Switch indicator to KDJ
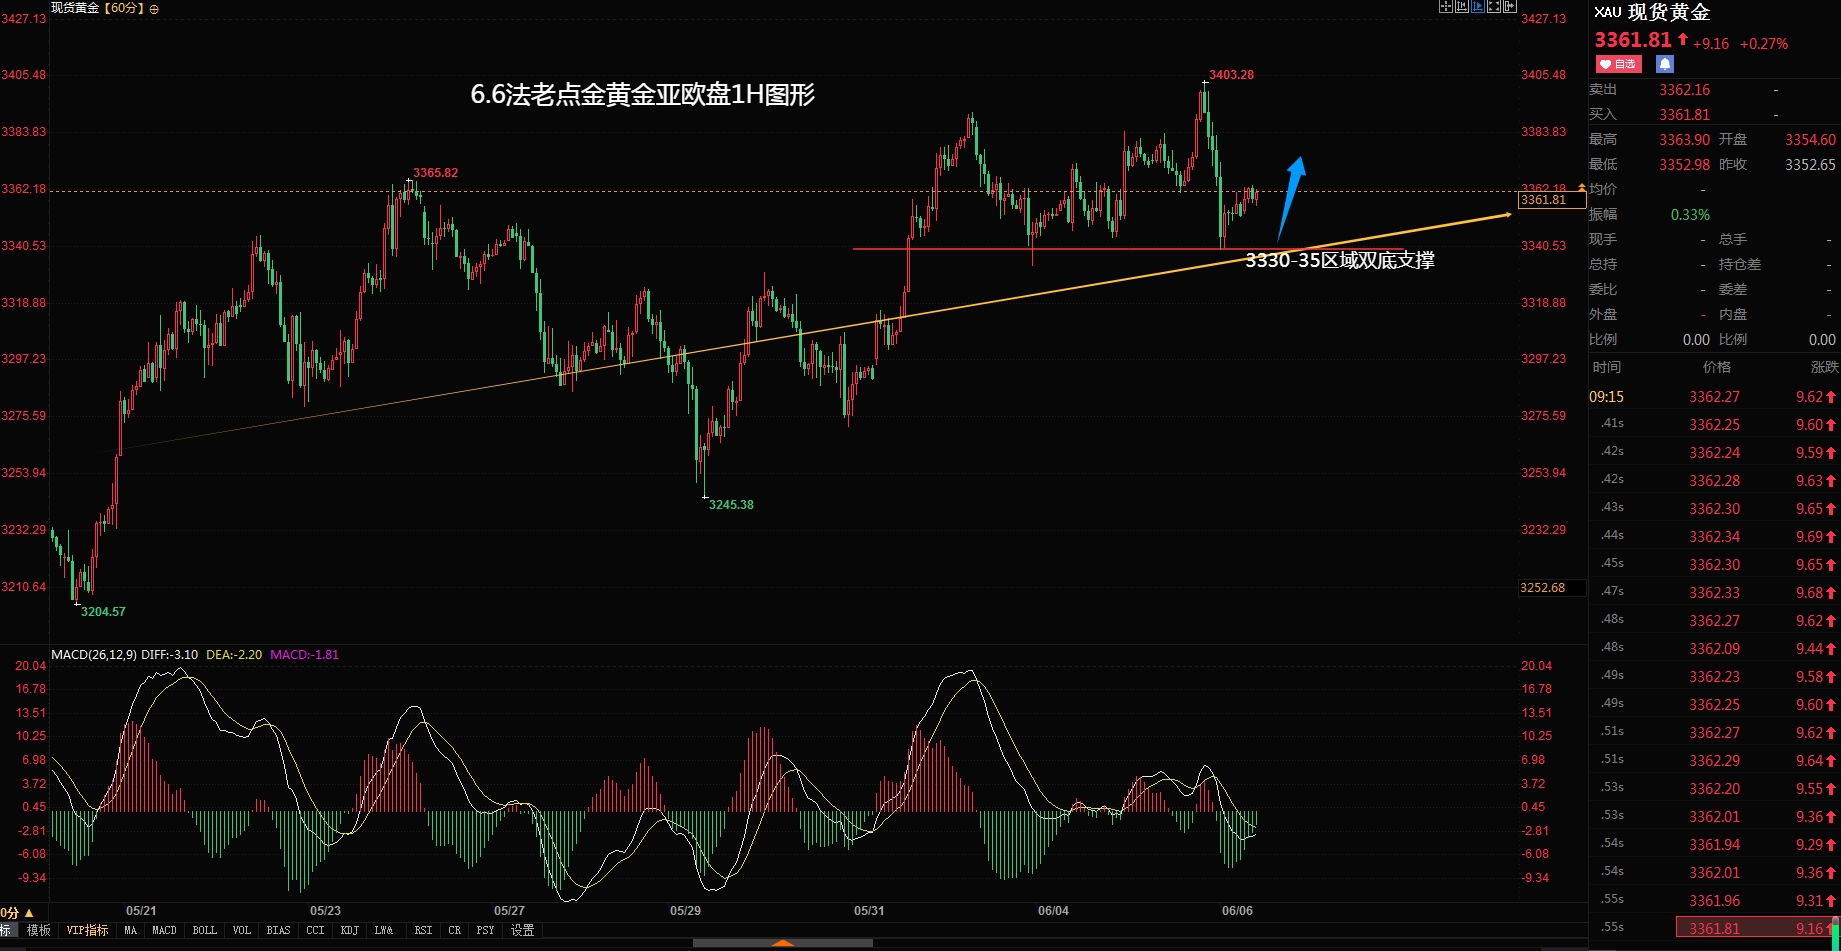This screenshot has height=951, width=1841. pyautogui.click(x=350, y=930)
